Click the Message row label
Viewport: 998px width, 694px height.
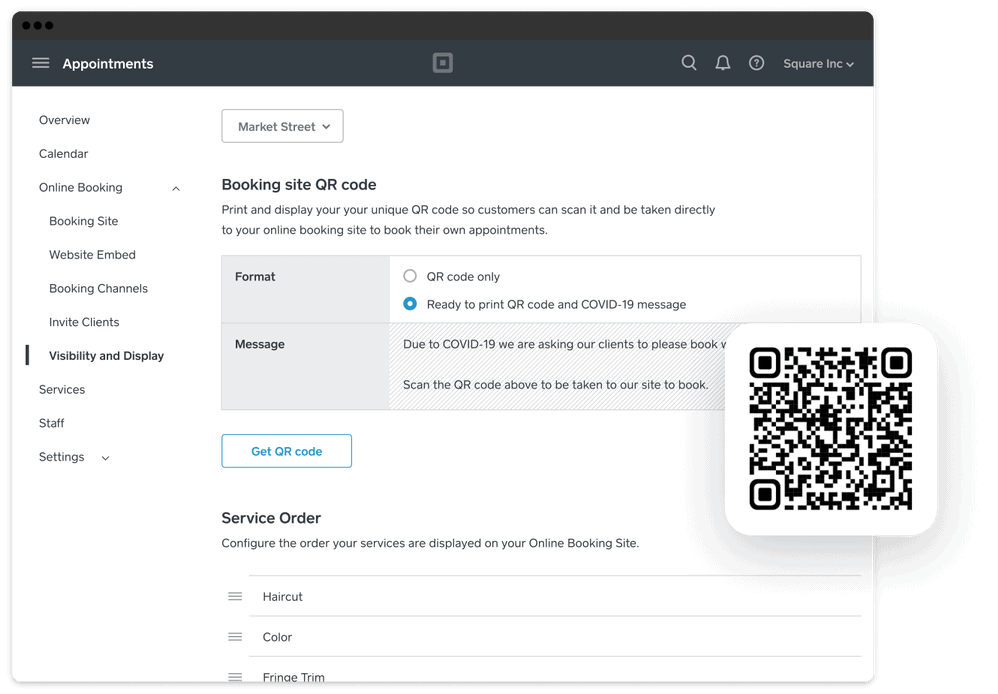pyautogui.click(x=260, y=344)
